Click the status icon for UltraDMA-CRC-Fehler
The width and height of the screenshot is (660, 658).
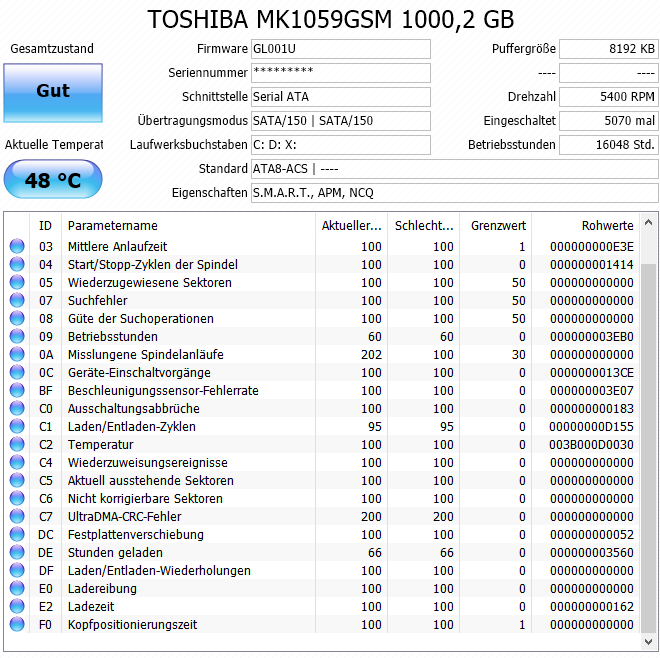(17, 516)
